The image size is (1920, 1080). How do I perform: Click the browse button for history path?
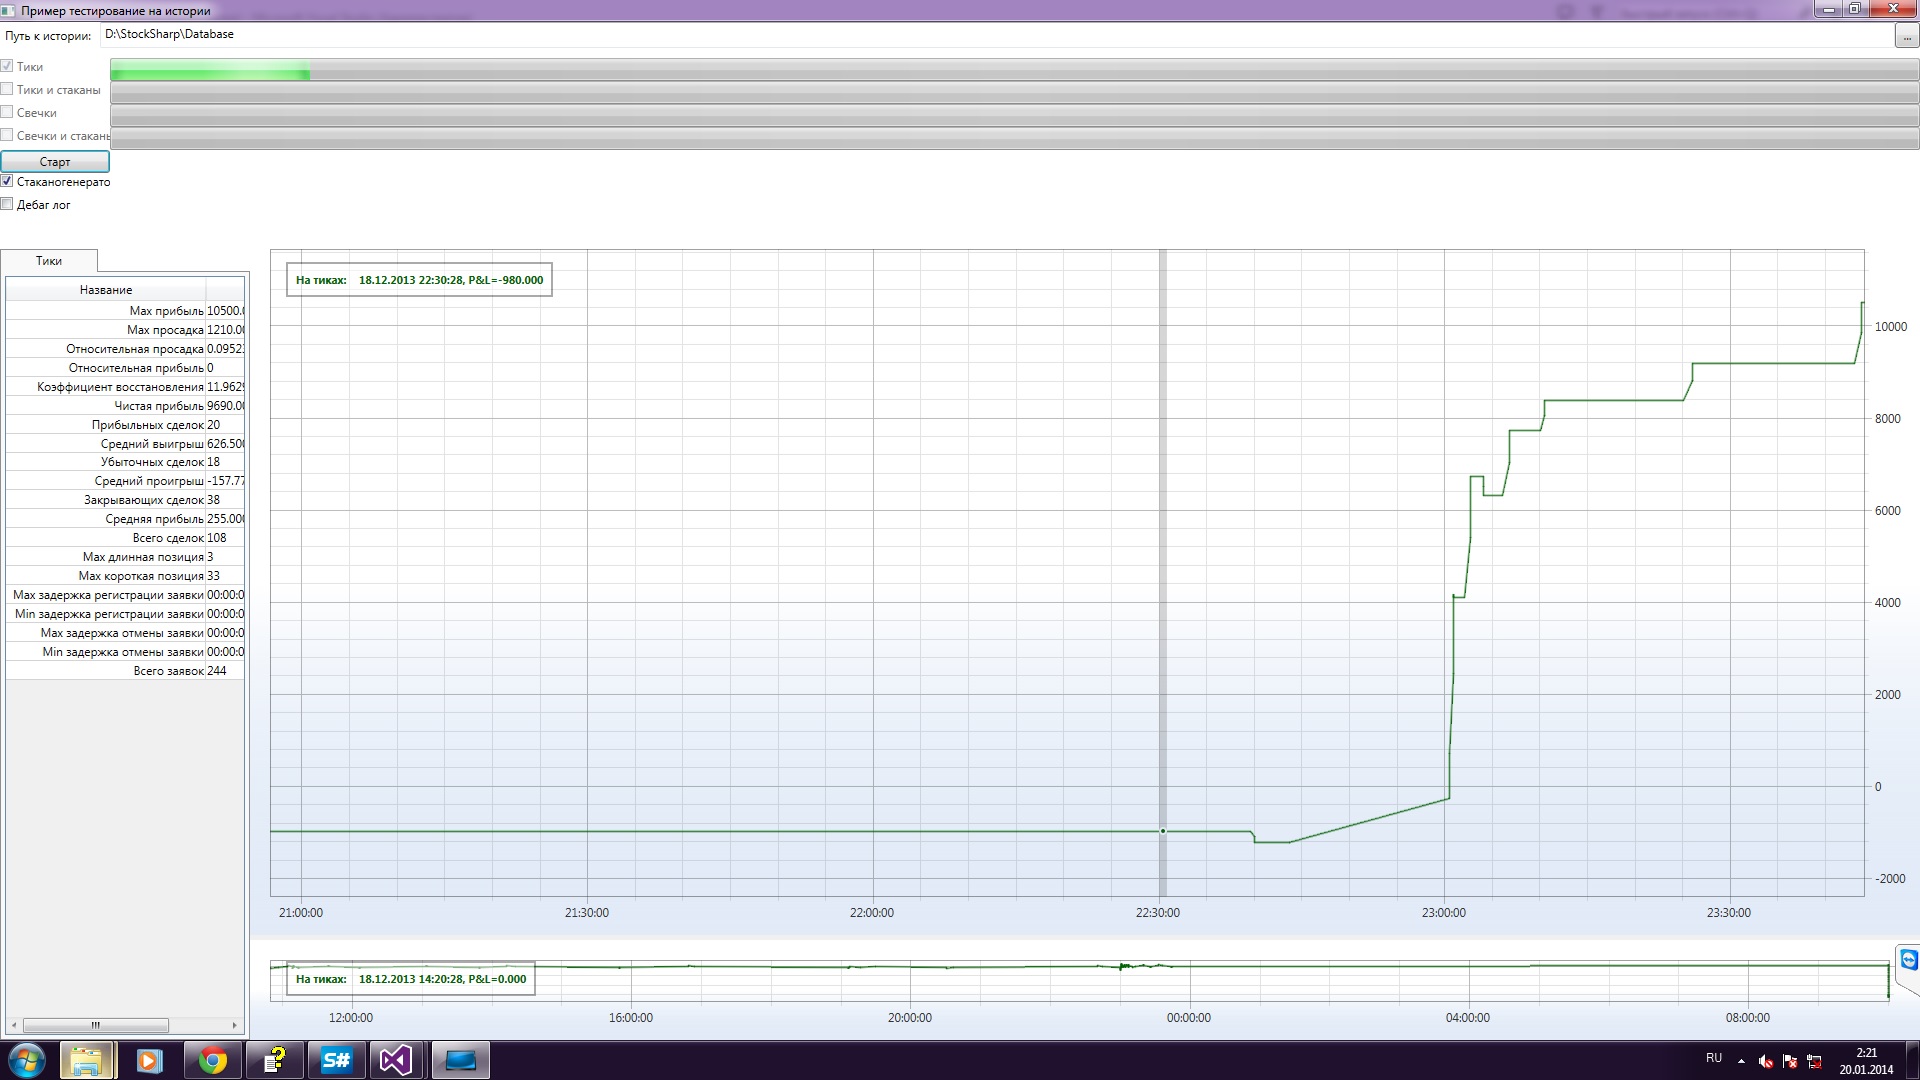1906,36
